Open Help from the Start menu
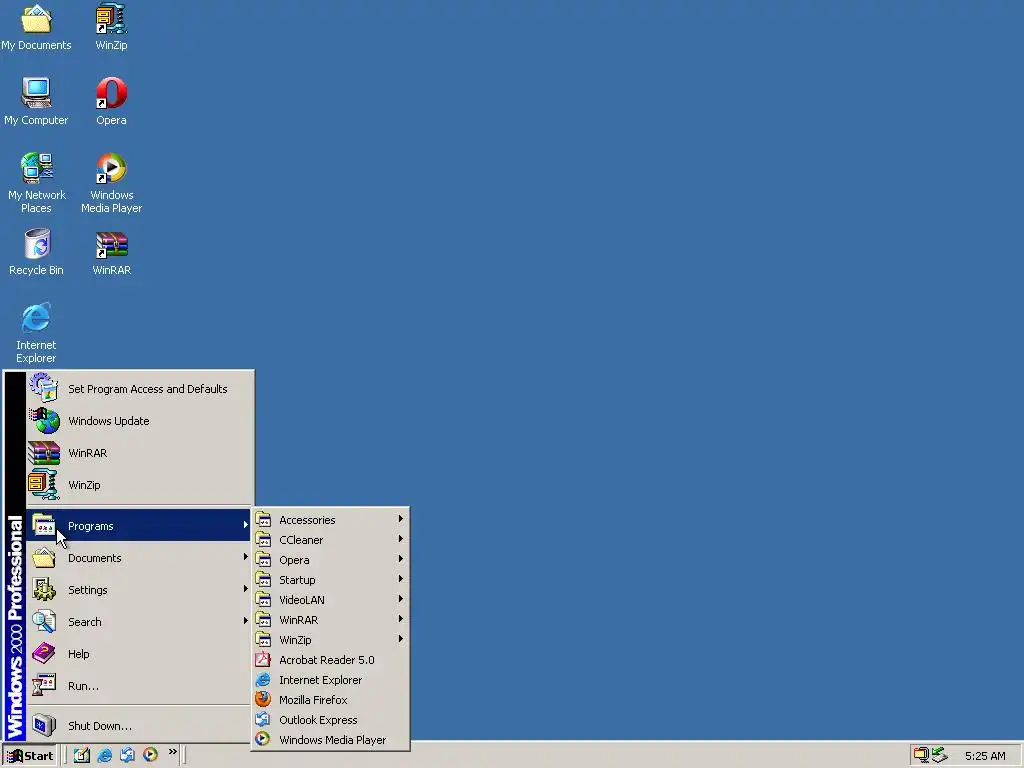The height and width of the screenshot is (768, 1024). (x=138, y=654)
